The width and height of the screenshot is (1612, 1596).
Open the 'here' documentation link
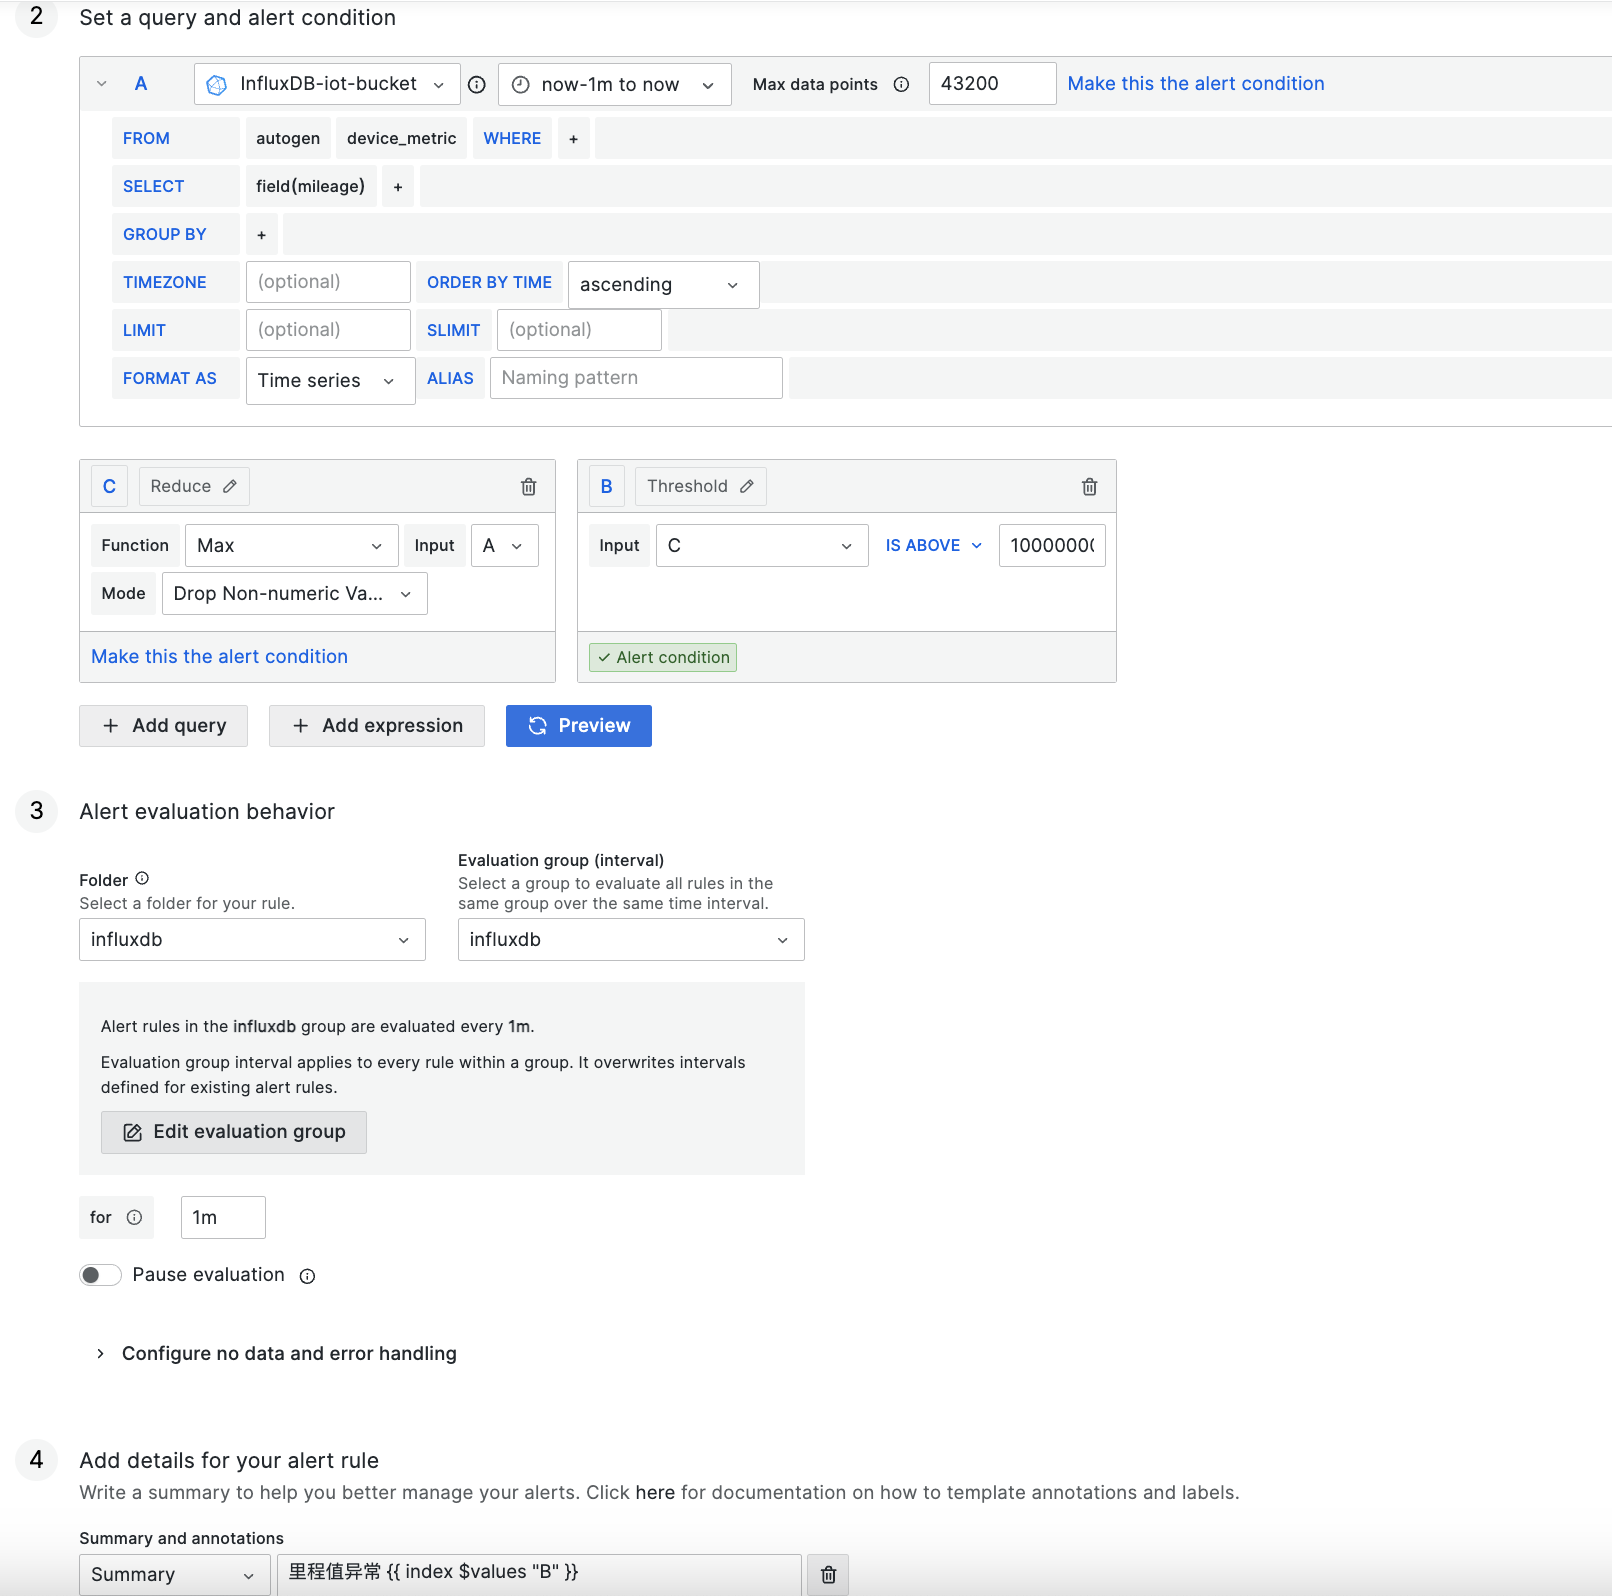[655, 1493]
